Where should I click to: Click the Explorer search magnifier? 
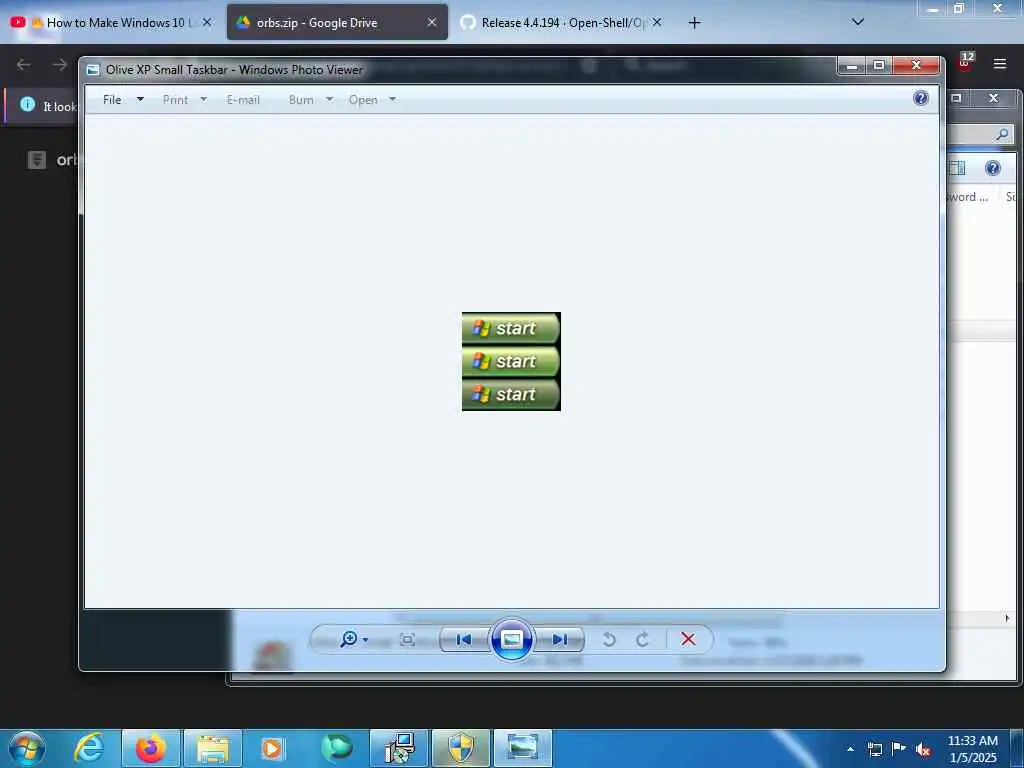(x=1002, y=134)
